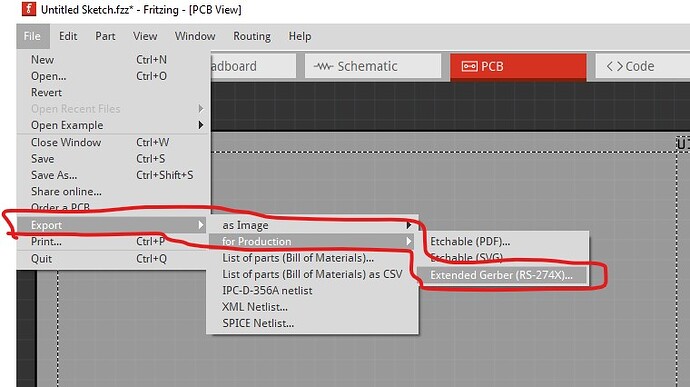690x387 pixels.
Task: Expand the Open Example submenu arrow
Action: [201, 125]
